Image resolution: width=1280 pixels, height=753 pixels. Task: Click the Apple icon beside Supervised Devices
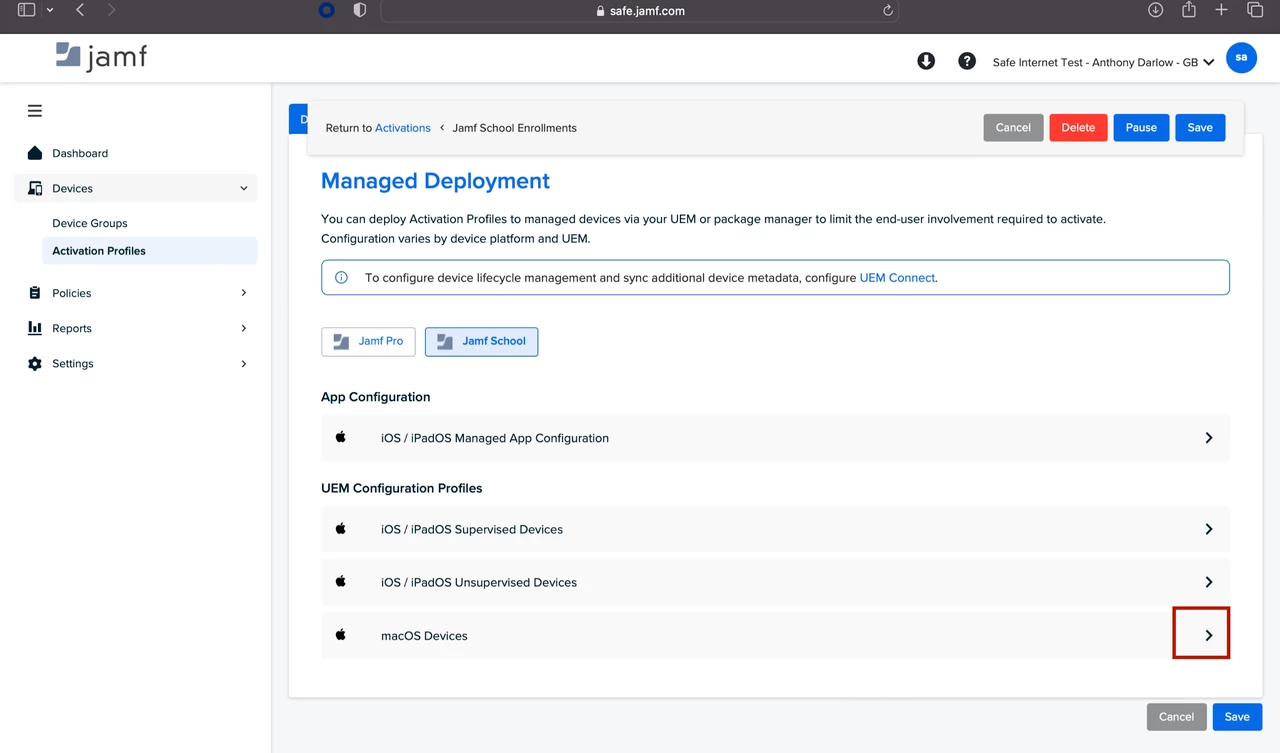click(x=341, y=528)
